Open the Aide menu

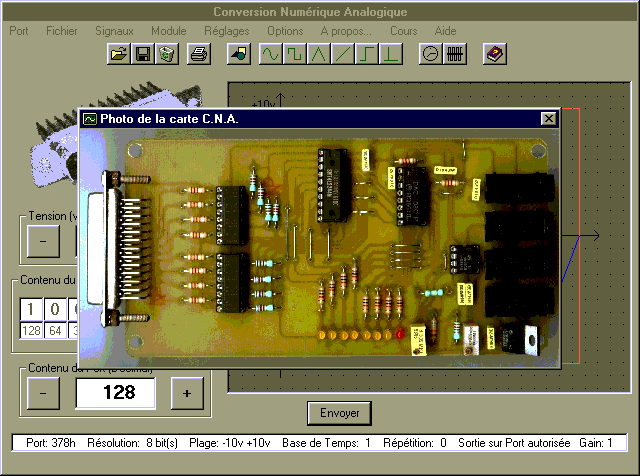[445, 31]
